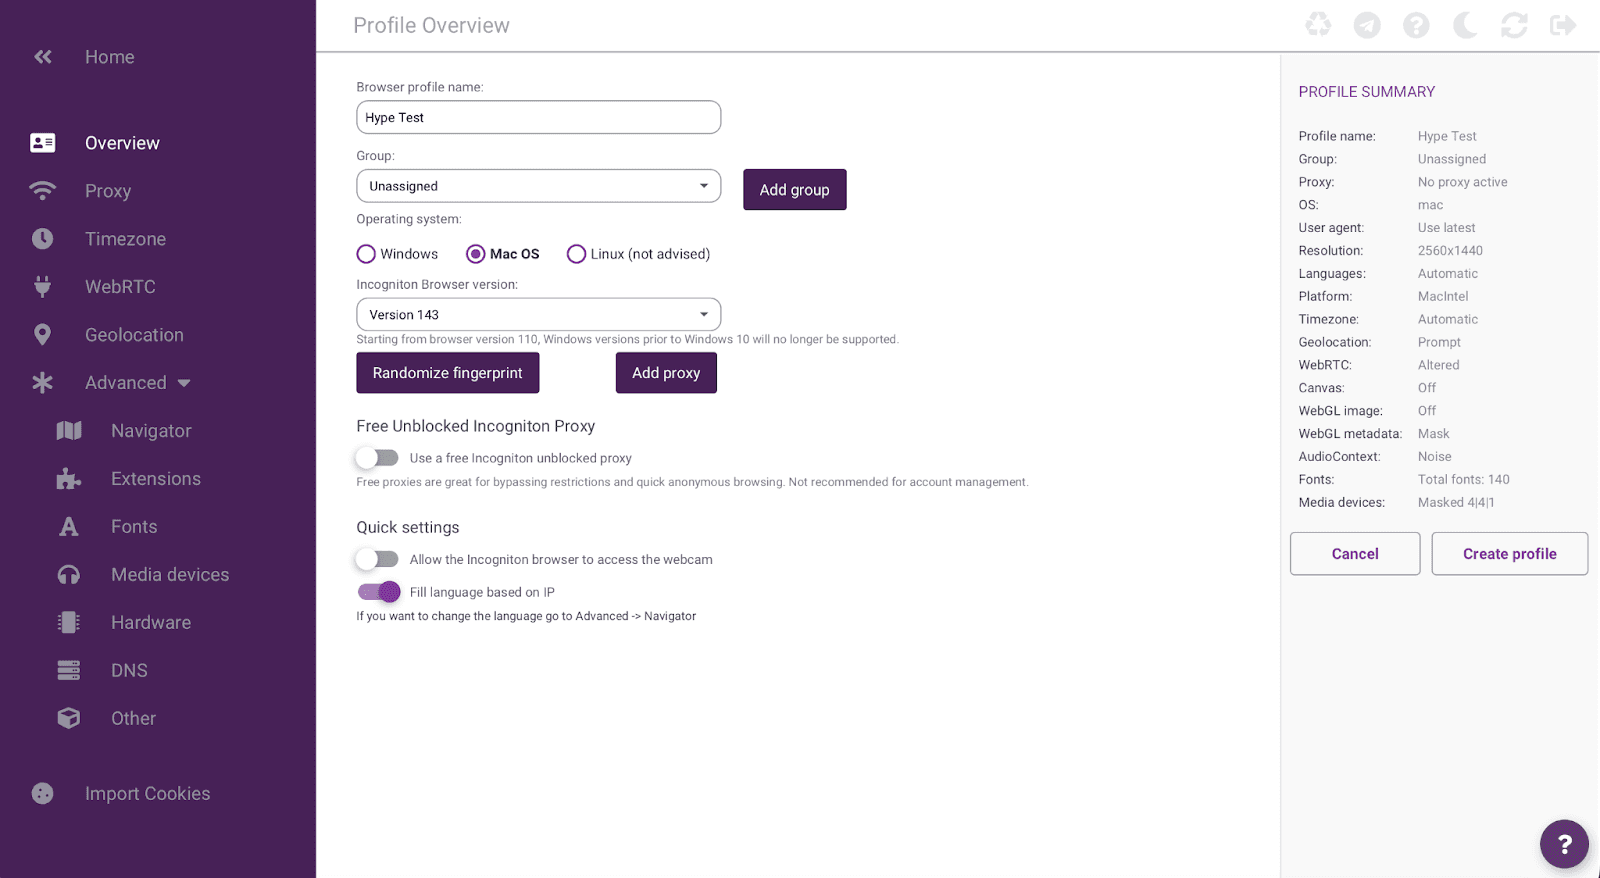Image resolution: width=1600 pixels, height=878 pixels.
Task: Click the Advanced asterisk icon
Action: coord(43,383)
